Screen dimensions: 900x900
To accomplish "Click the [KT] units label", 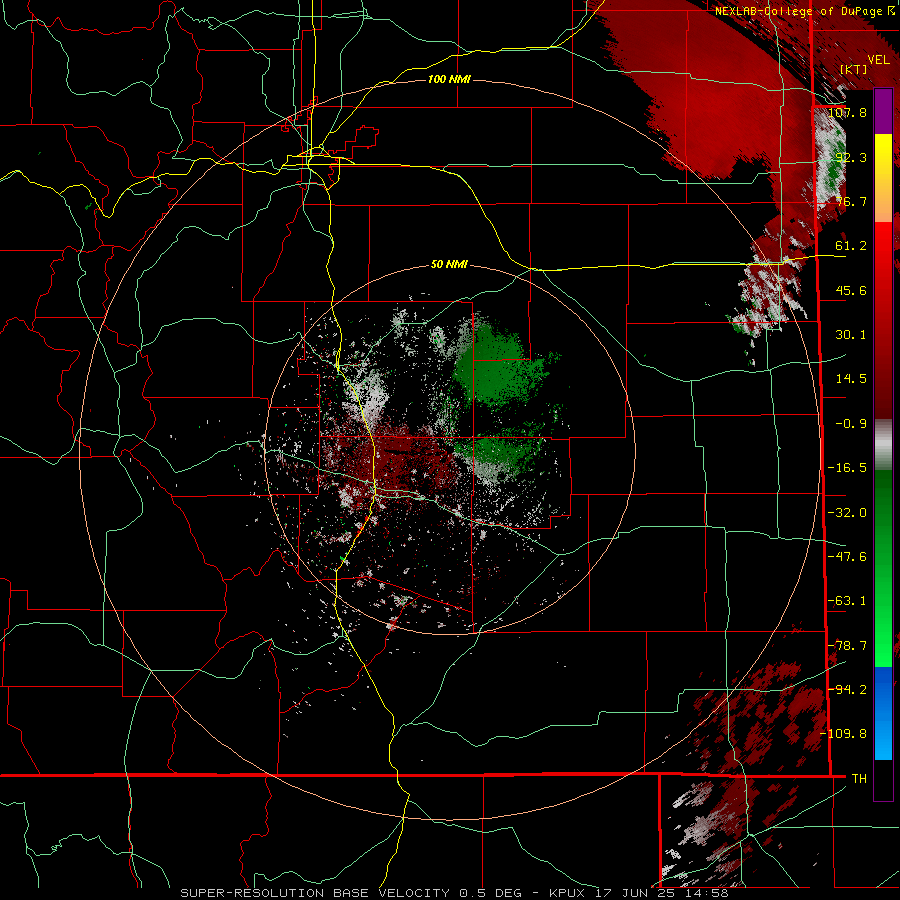I will [x=854, y=69].
